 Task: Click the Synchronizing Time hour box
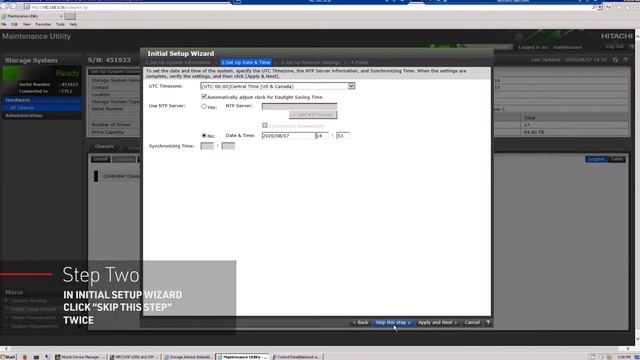tap(207, 146)
